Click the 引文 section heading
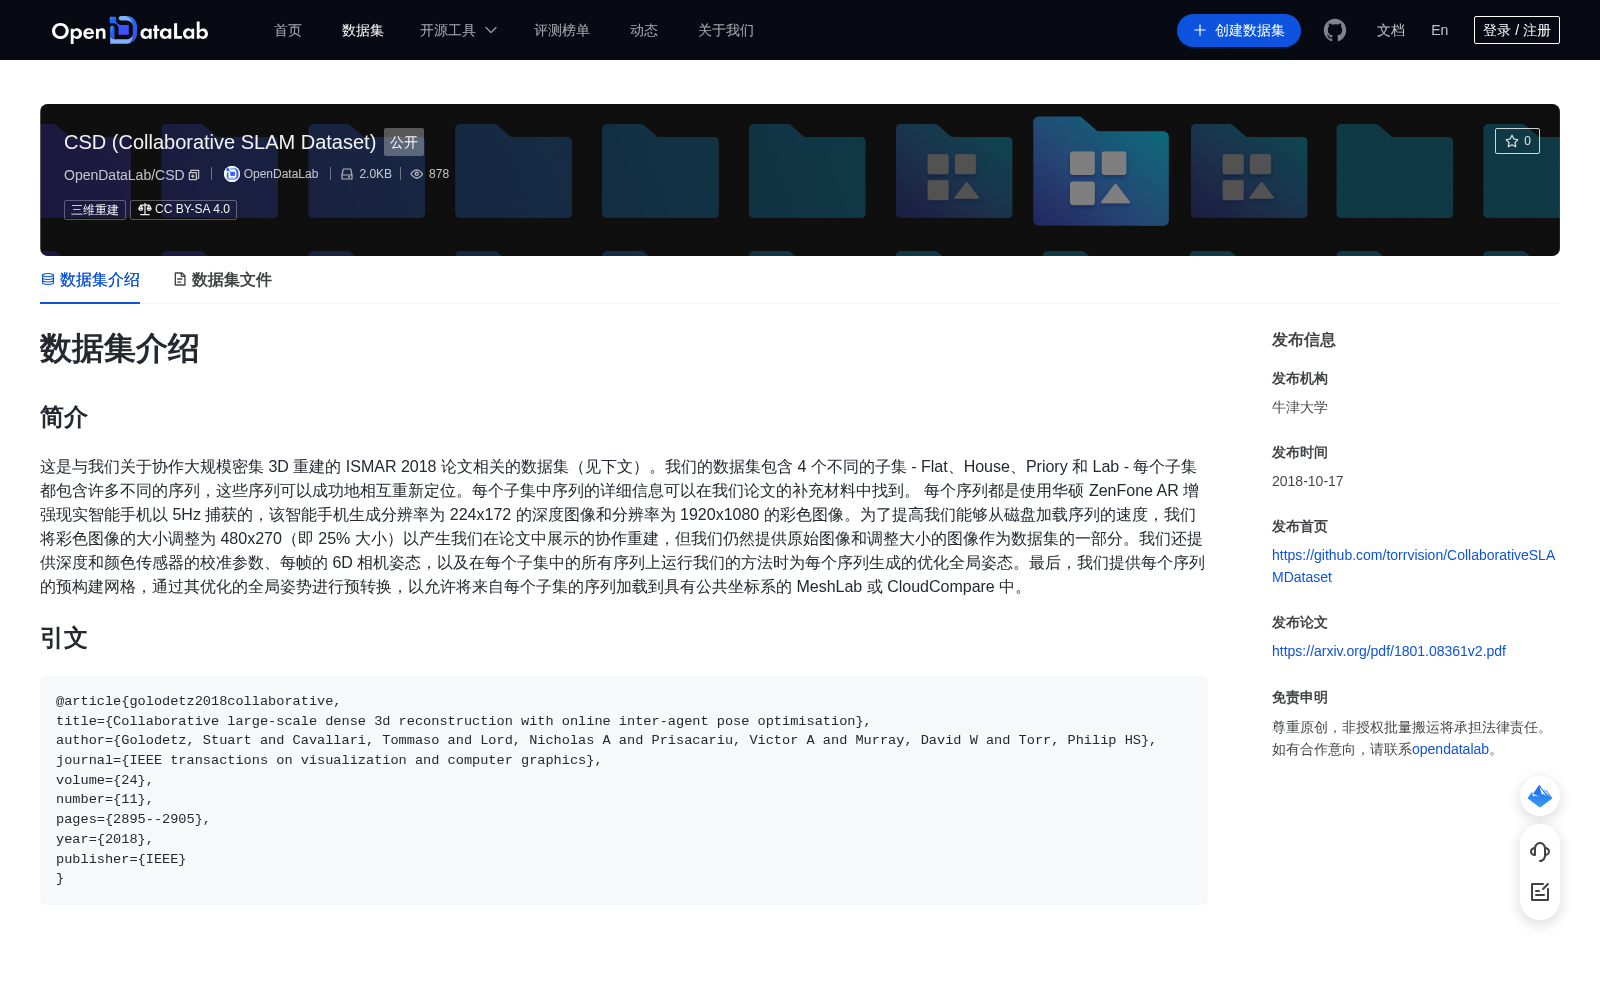1600x1000 pixels. pos(64,638)
